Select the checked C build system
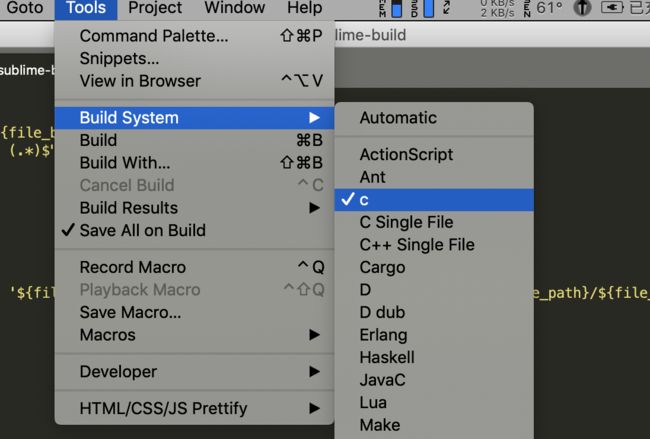This screenshot has height=439, width=650. pyautogui.click(x=434, y=200)
